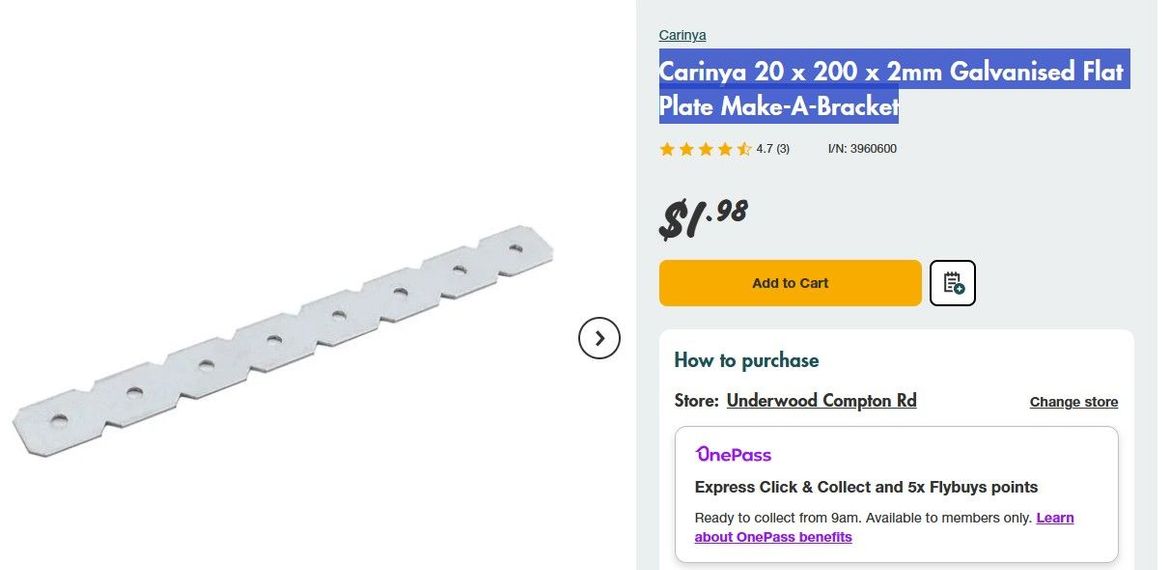Click the 4.7 rating score
Image resolution: width=1170 pixels, height=570 pixels.
pos(764,149)
